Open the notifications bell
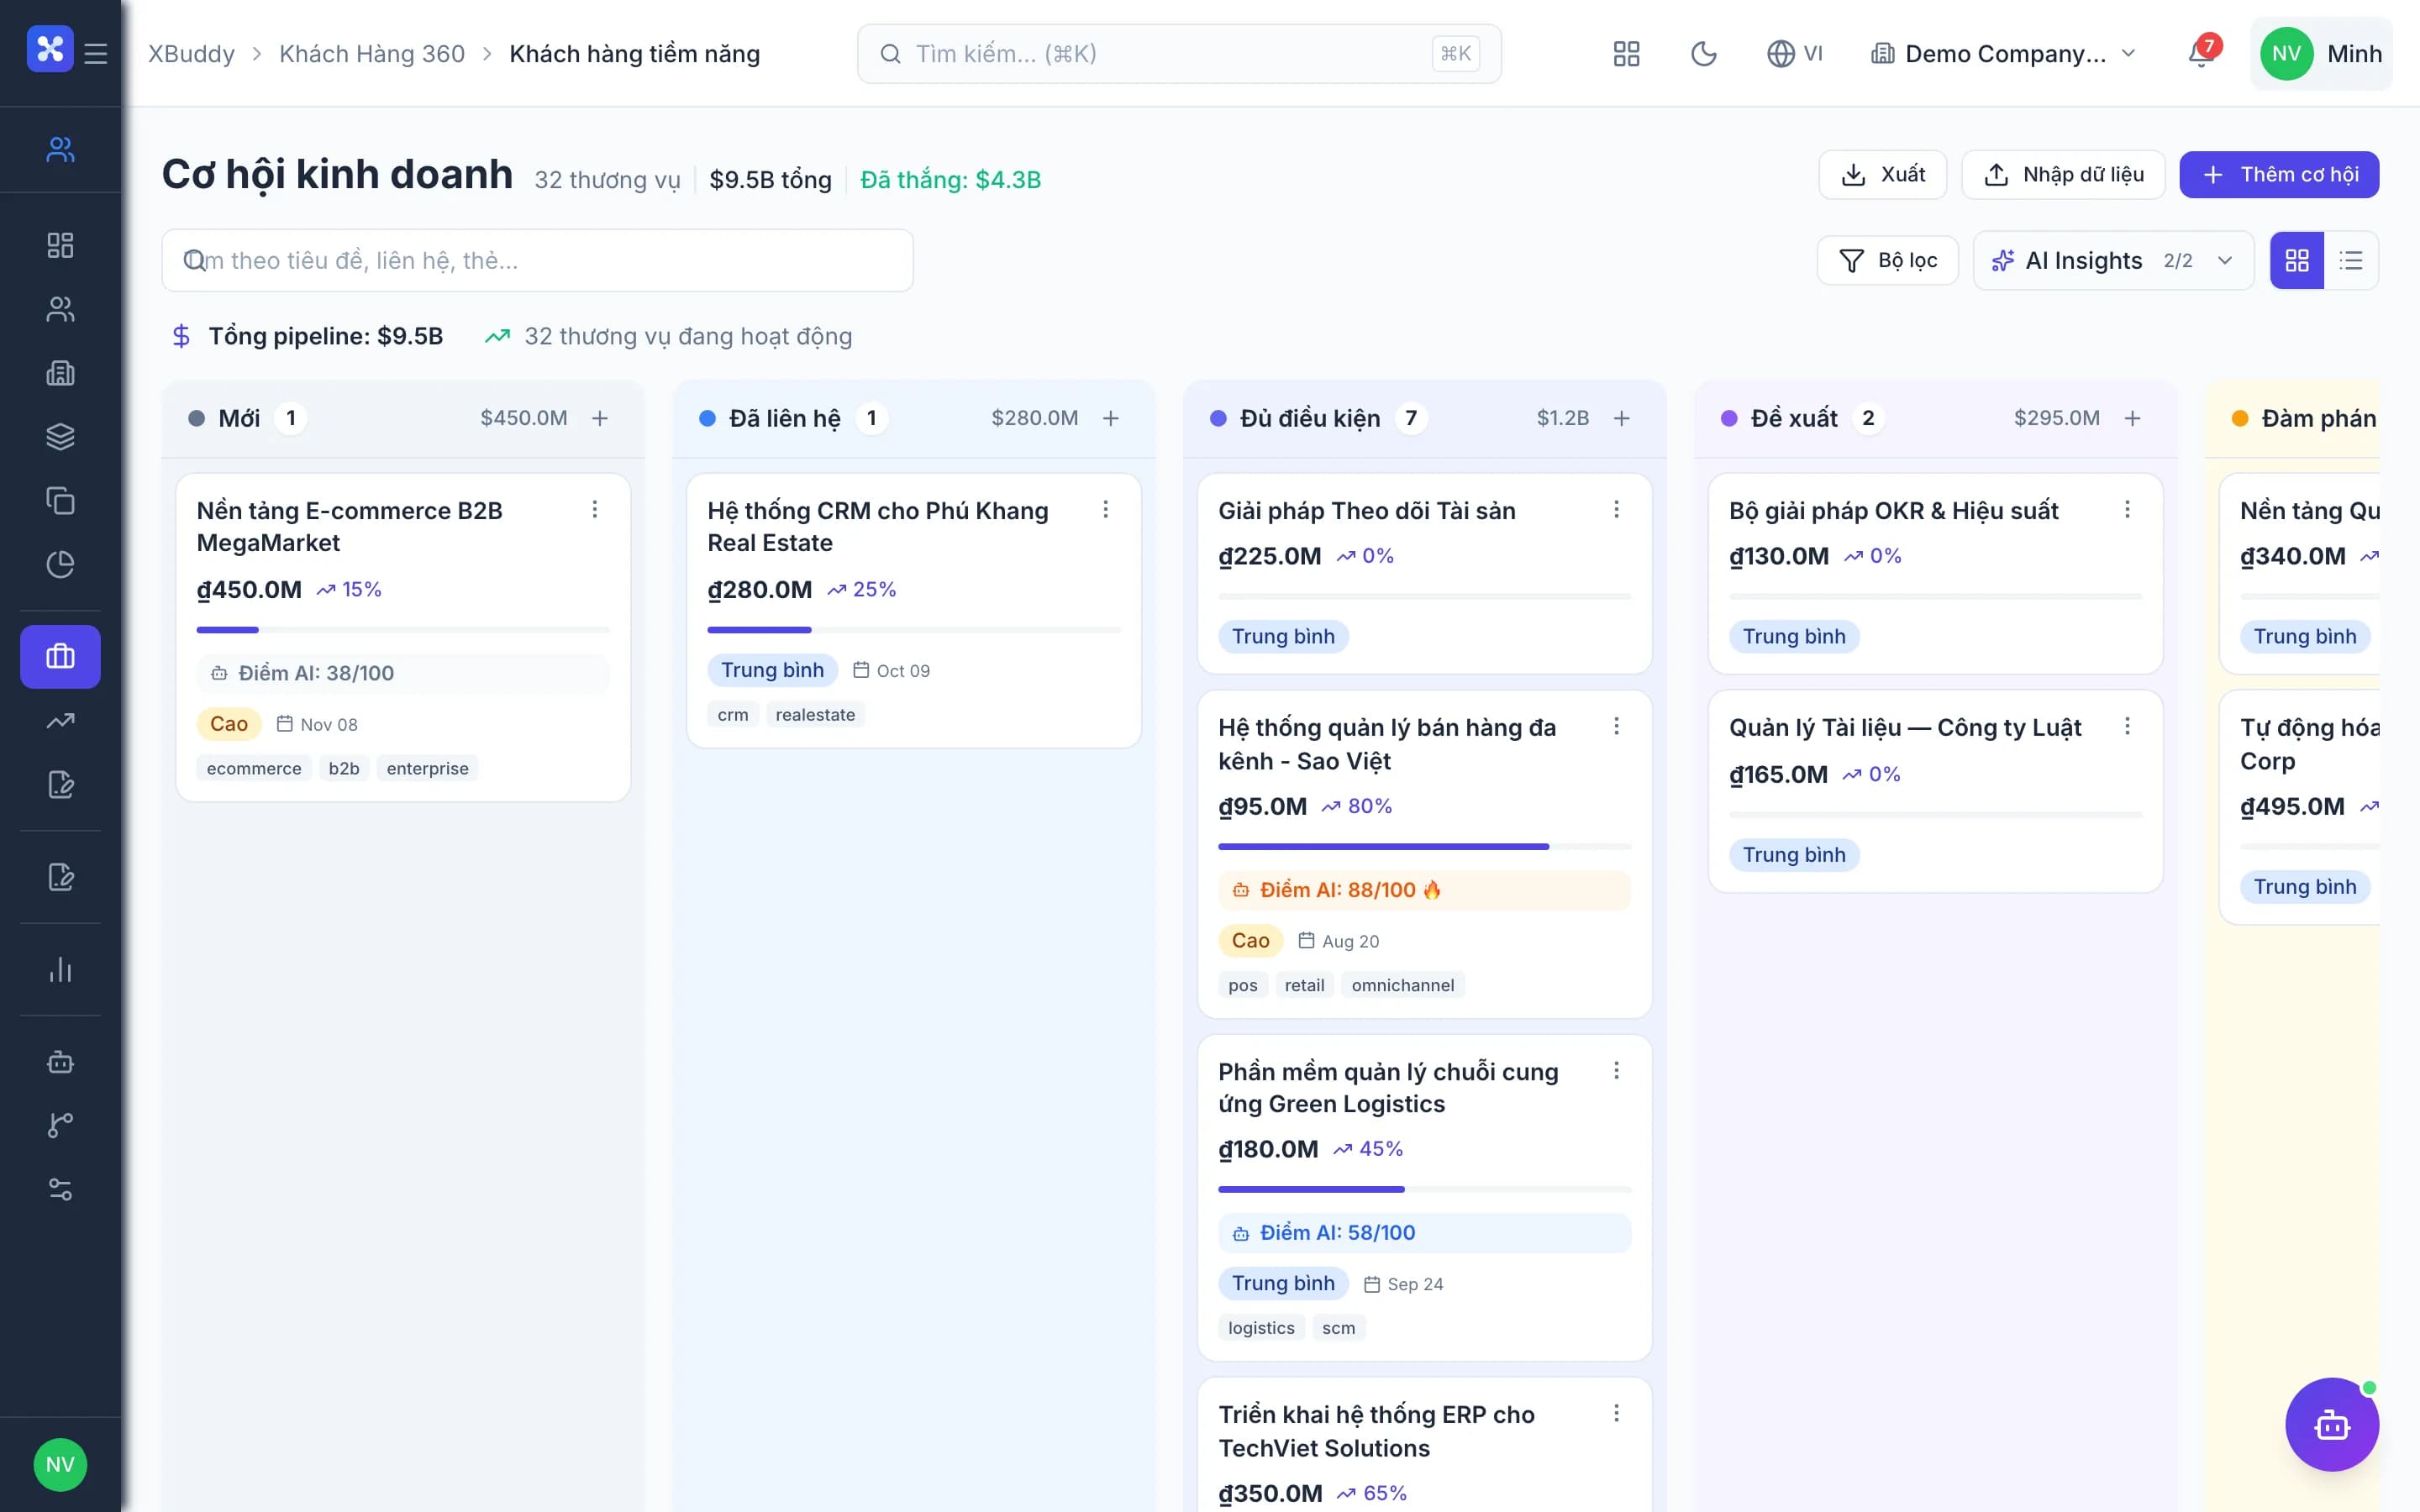 2201,53
